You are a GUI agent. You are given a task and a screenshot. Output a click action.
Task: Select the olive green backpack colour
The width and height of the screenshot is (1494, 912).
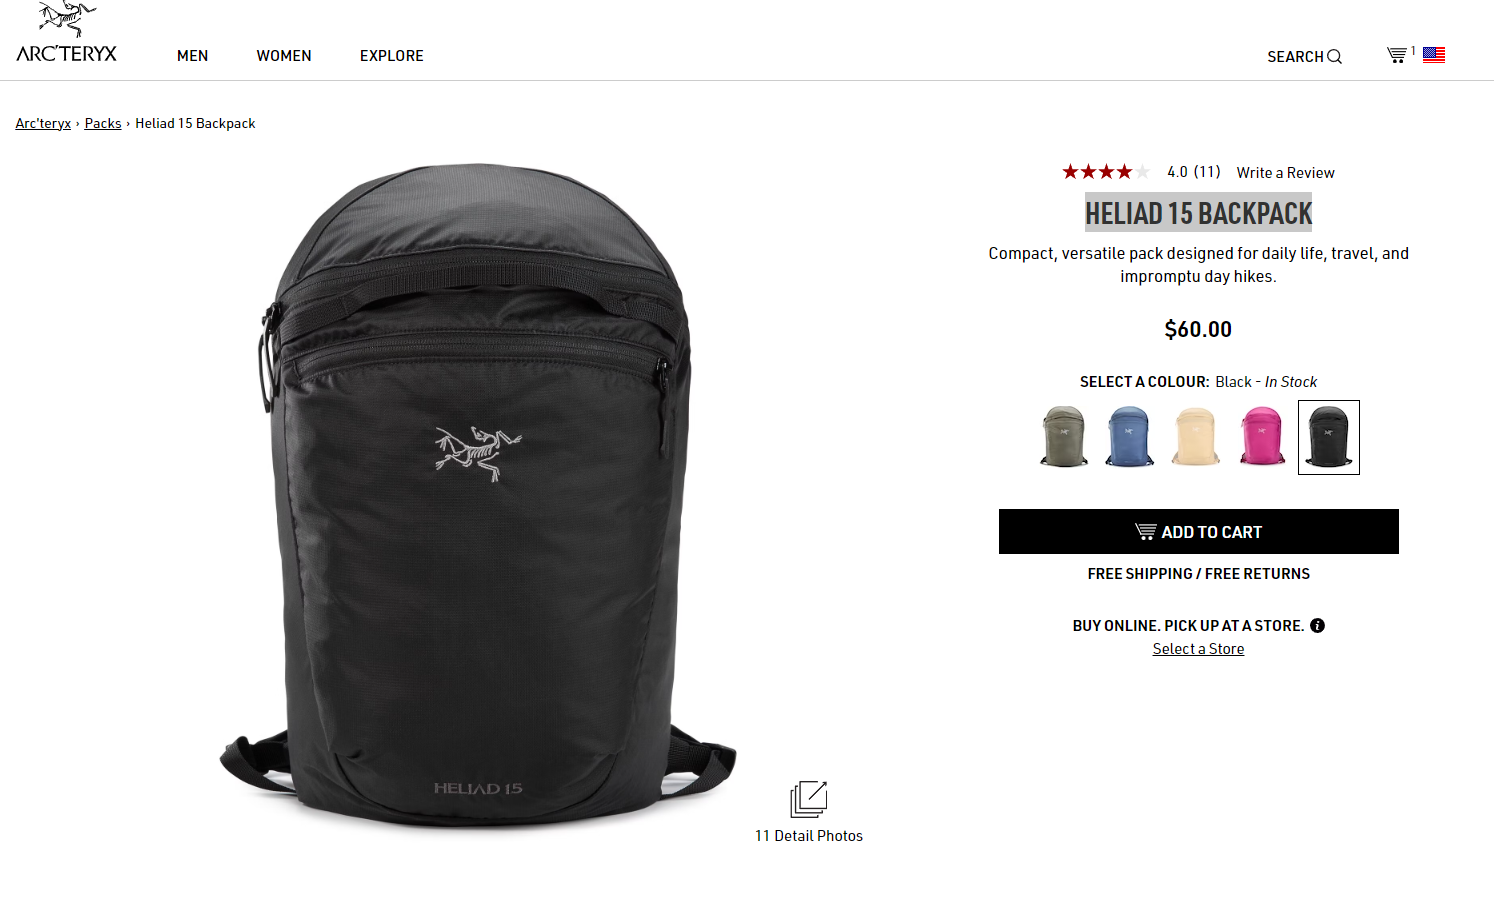coord(1064,437)
